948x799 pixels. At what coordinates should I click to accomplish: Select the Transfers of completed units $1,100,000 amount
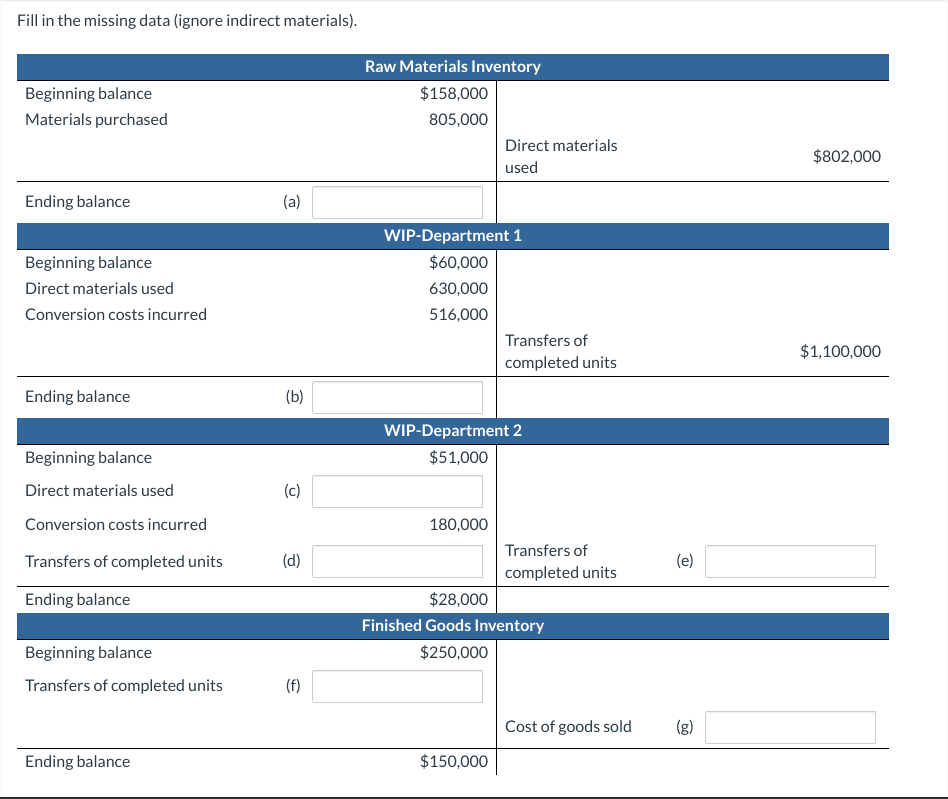840,351
